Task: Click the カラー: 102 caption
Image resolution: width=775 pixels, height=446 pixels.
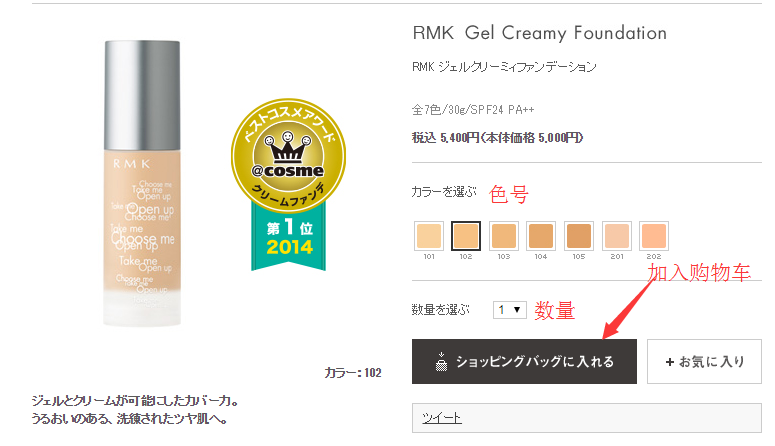Action: [x=353, y=373]
